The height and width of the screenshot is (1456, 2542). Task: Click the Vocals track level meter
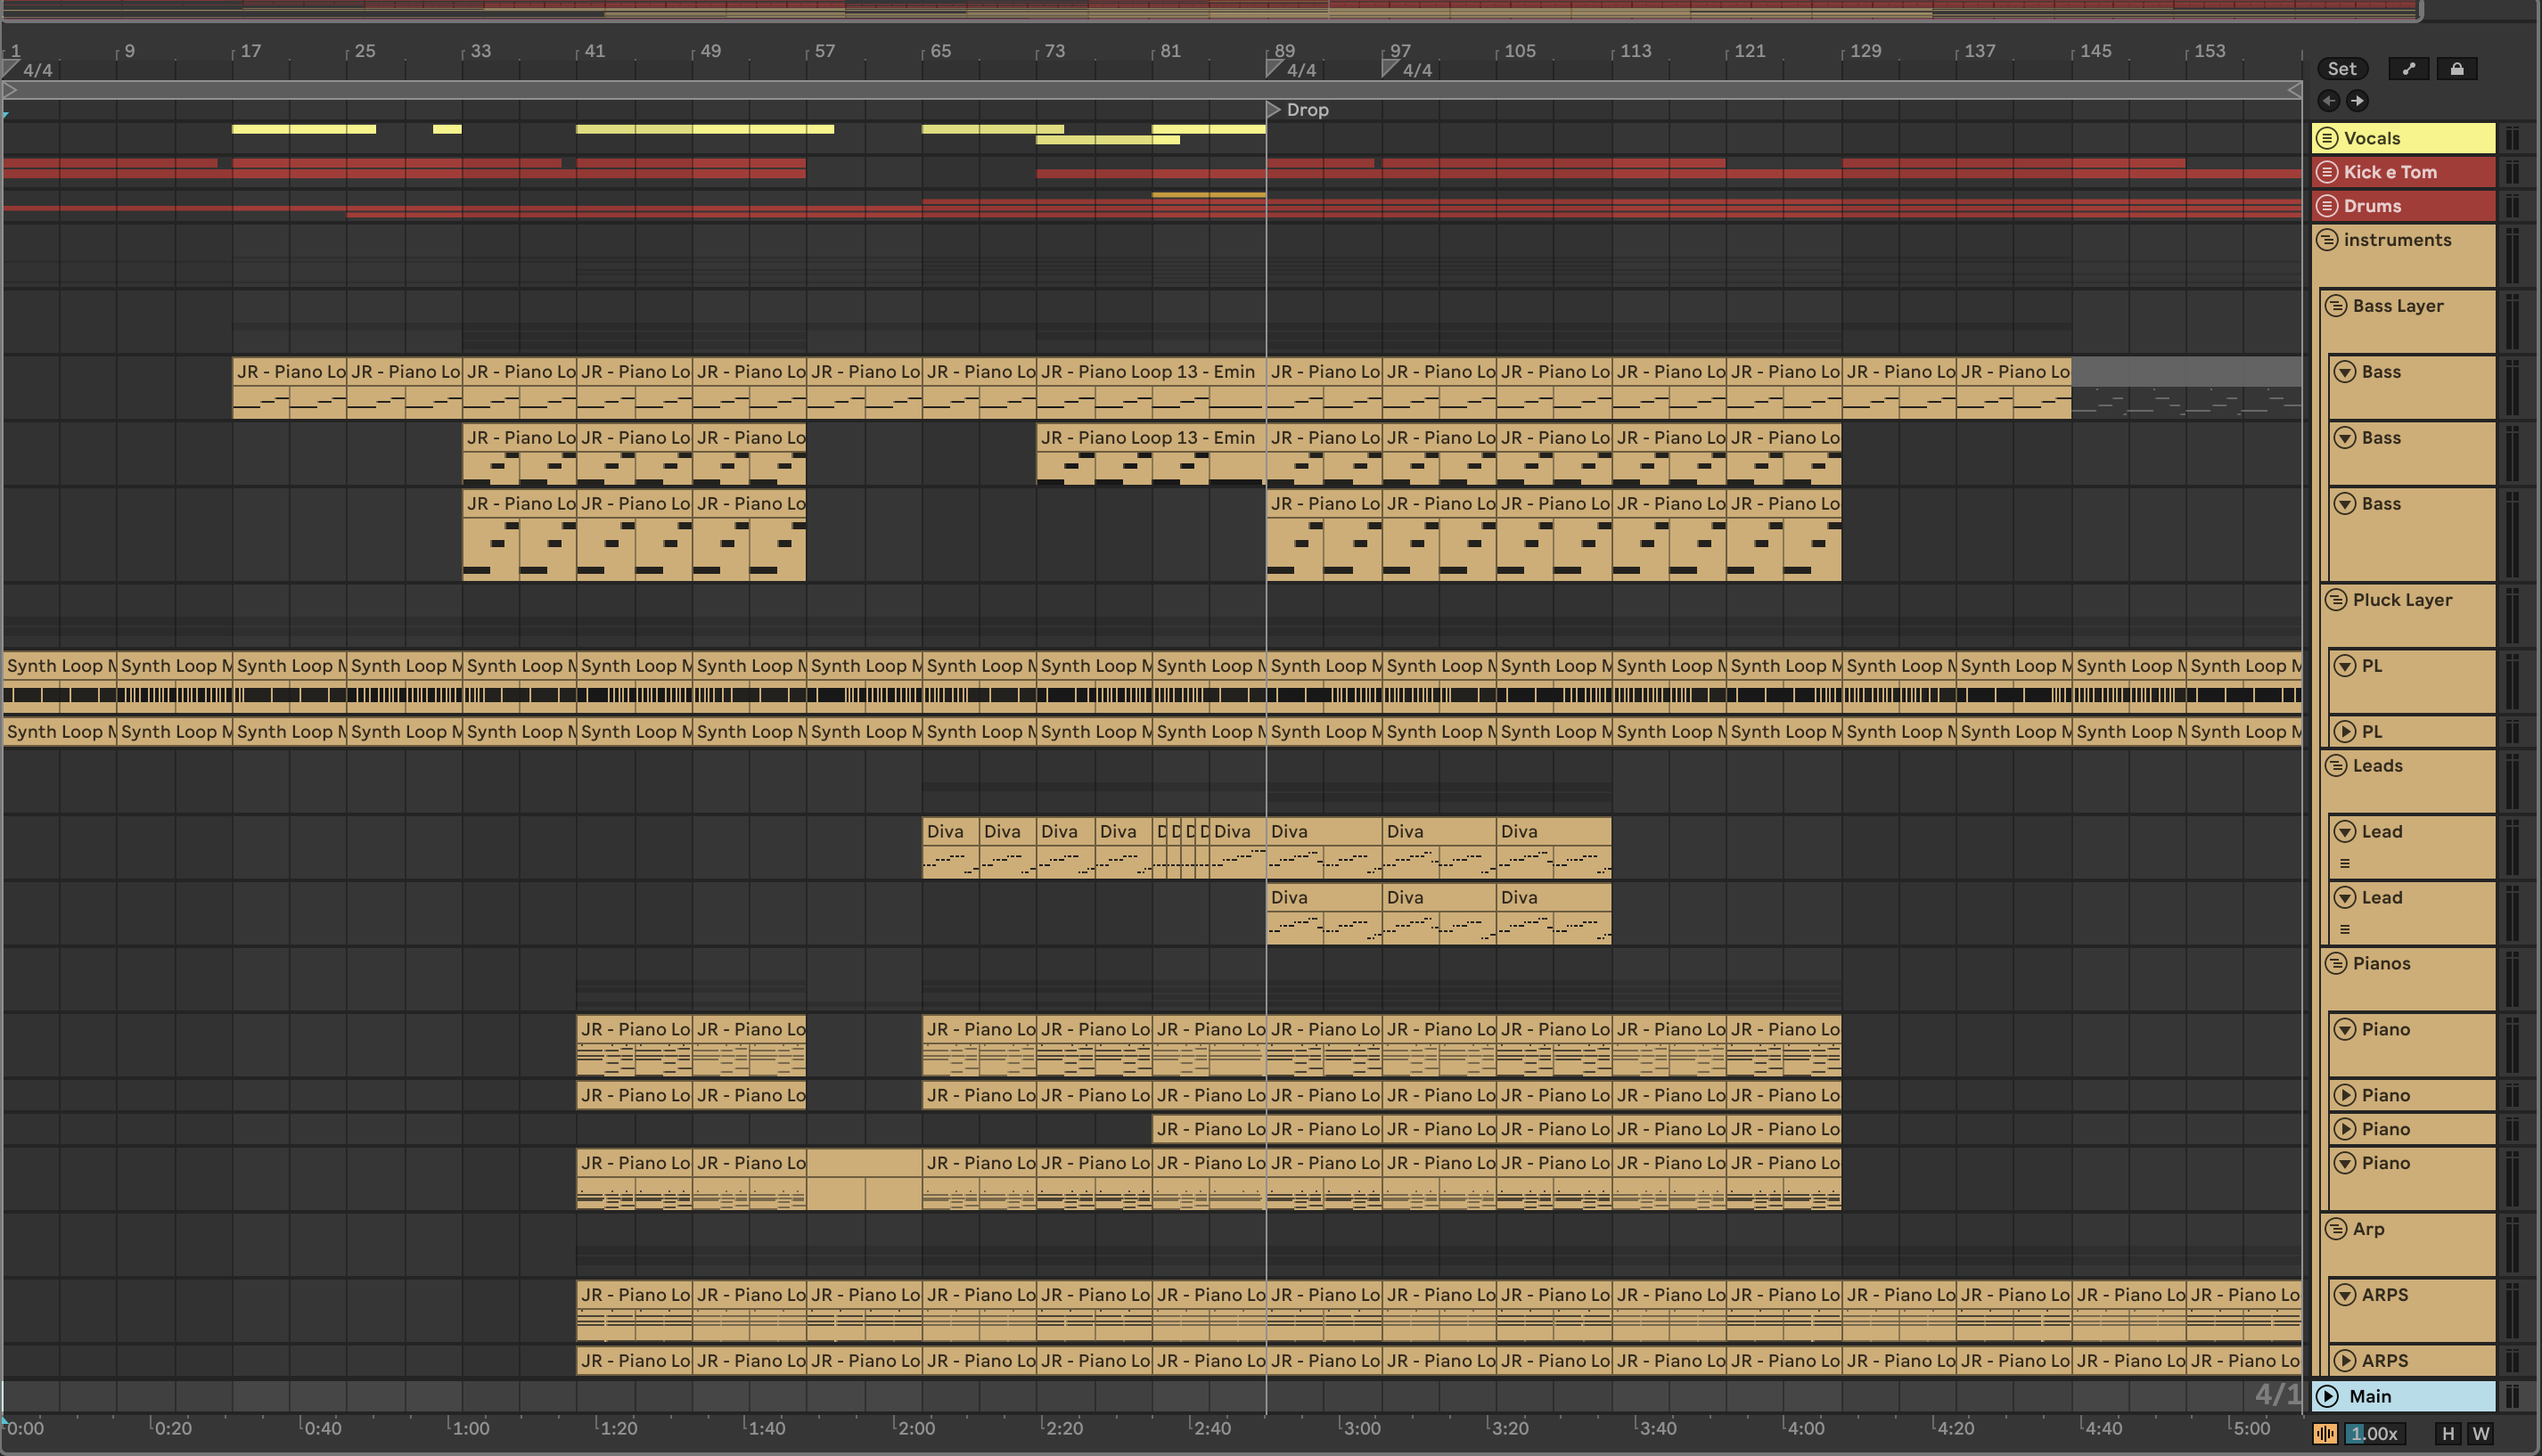pos(2510,138)
